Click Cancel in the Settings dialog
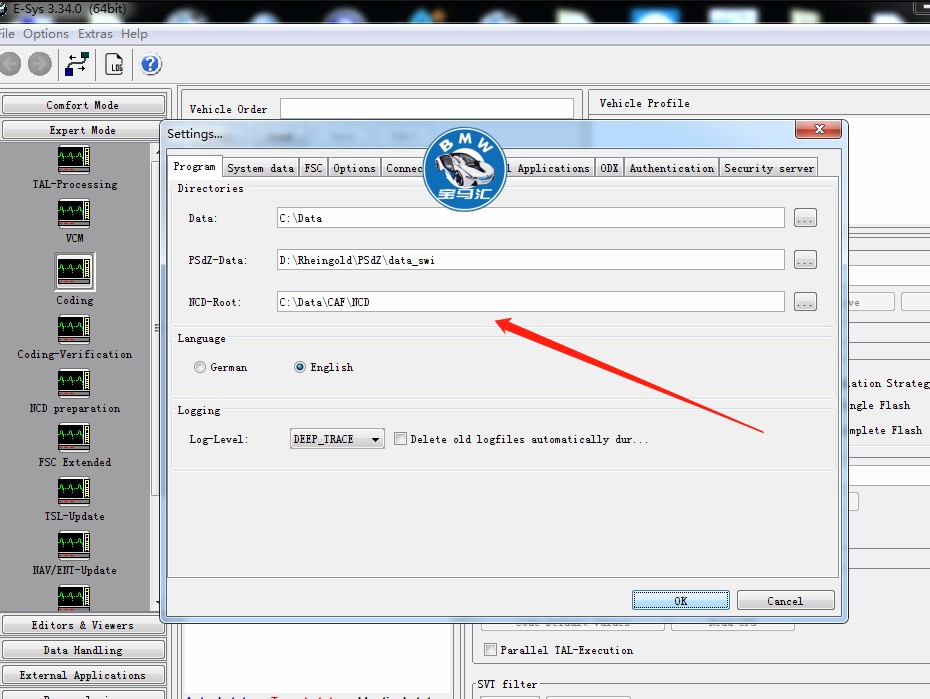This screenshot has height=699, width=930. tap(785, 601)
